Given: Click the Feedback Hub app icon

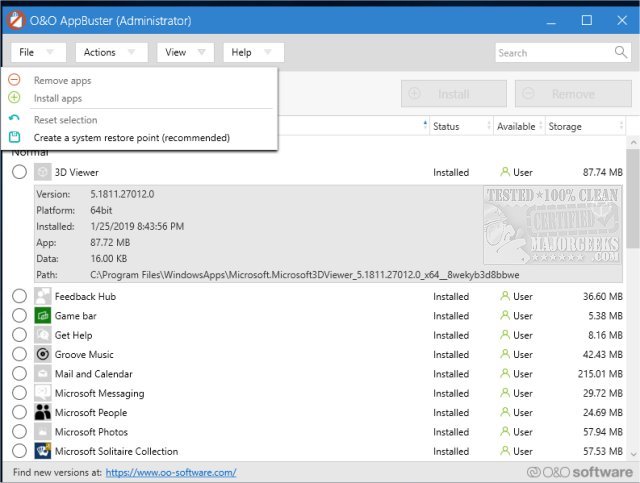Looking at the screenshot, I should click(43, 296).
